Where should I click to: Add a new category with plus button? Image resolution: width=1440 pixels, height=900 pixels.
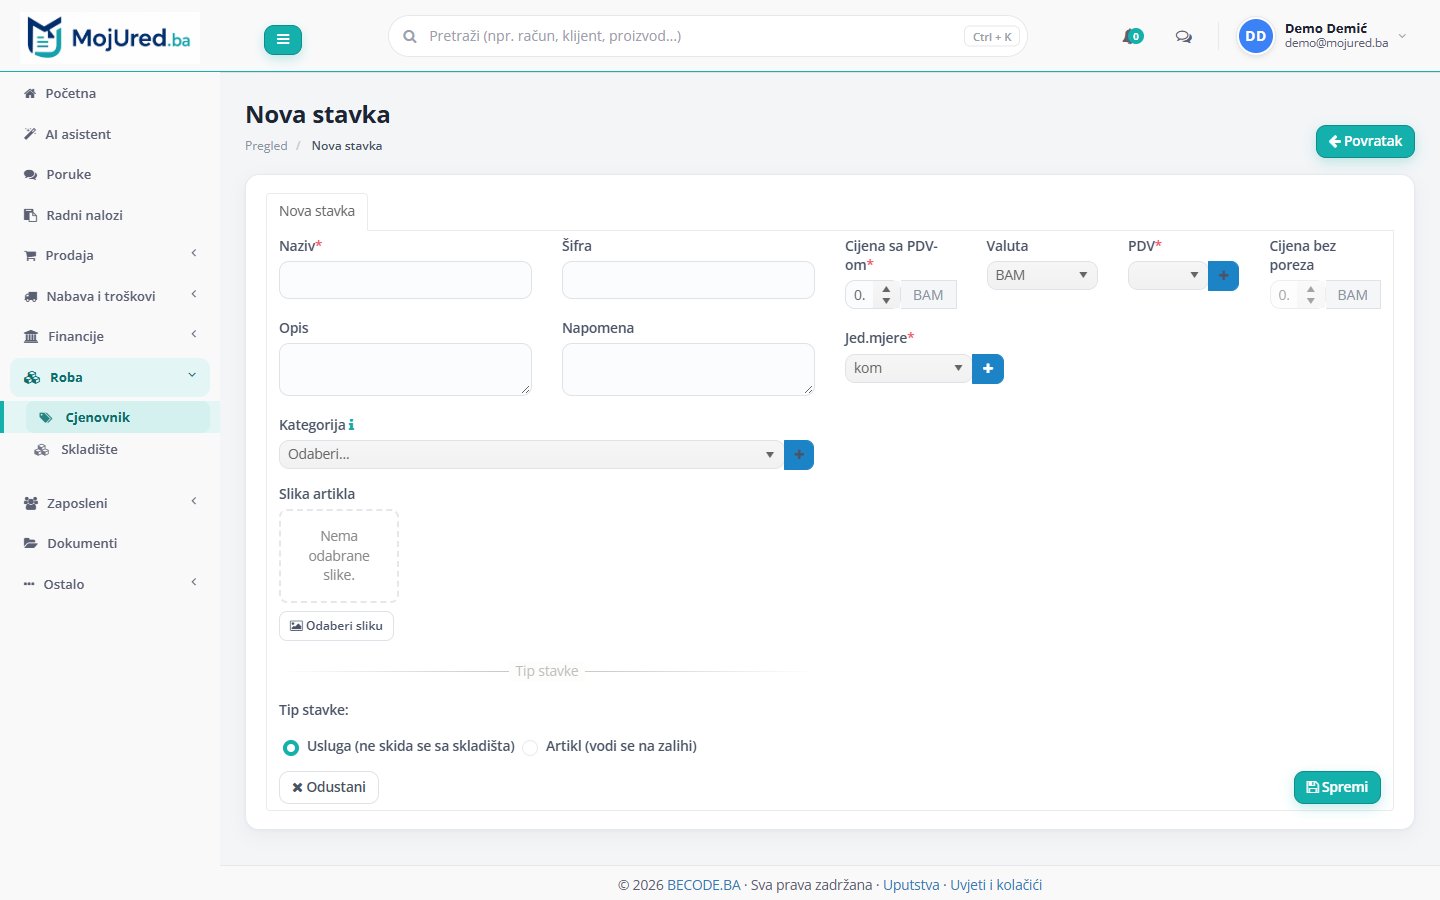click(x=799, y=455)
